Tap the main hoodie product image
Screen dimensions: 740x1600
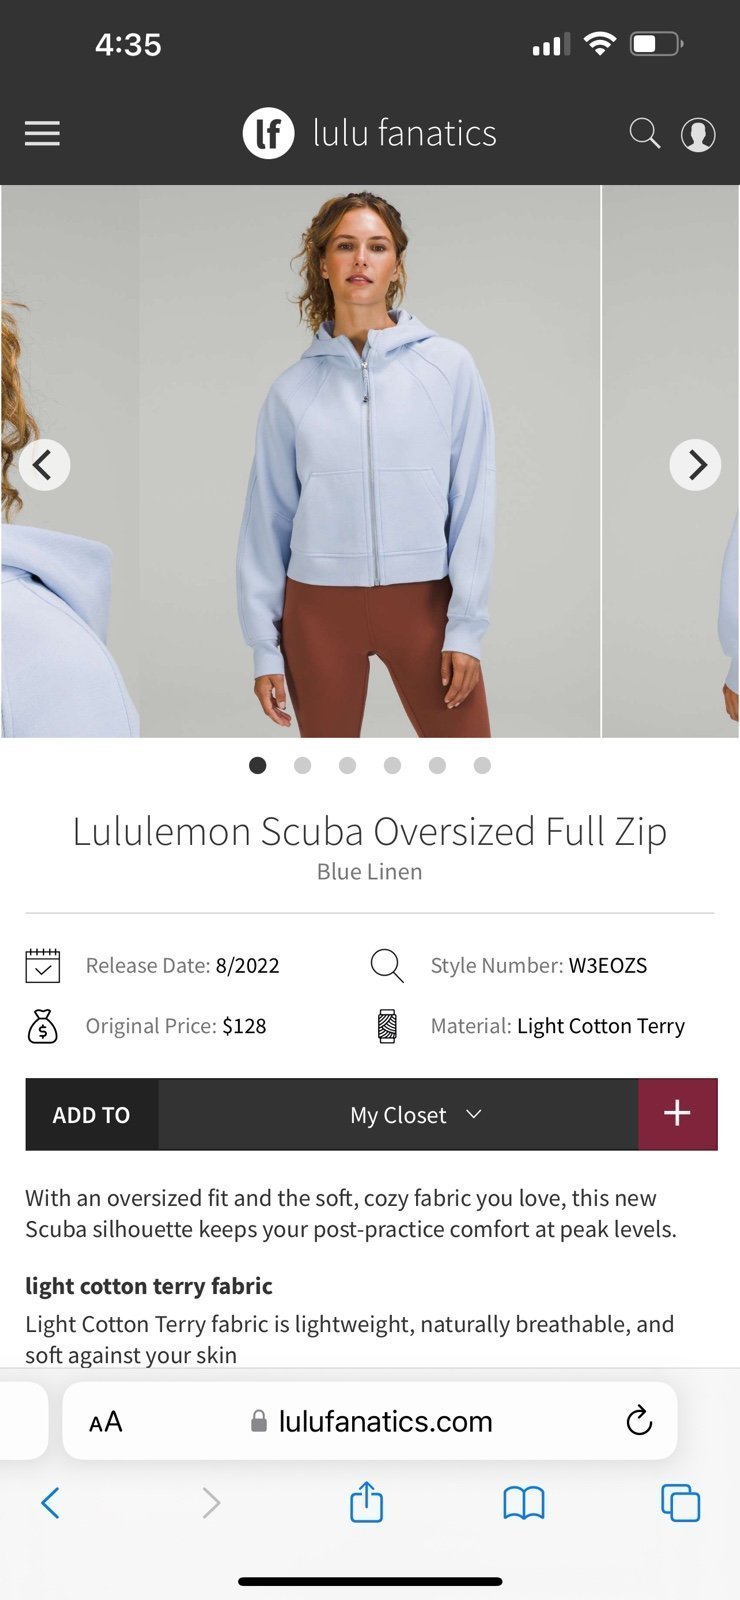370,461
